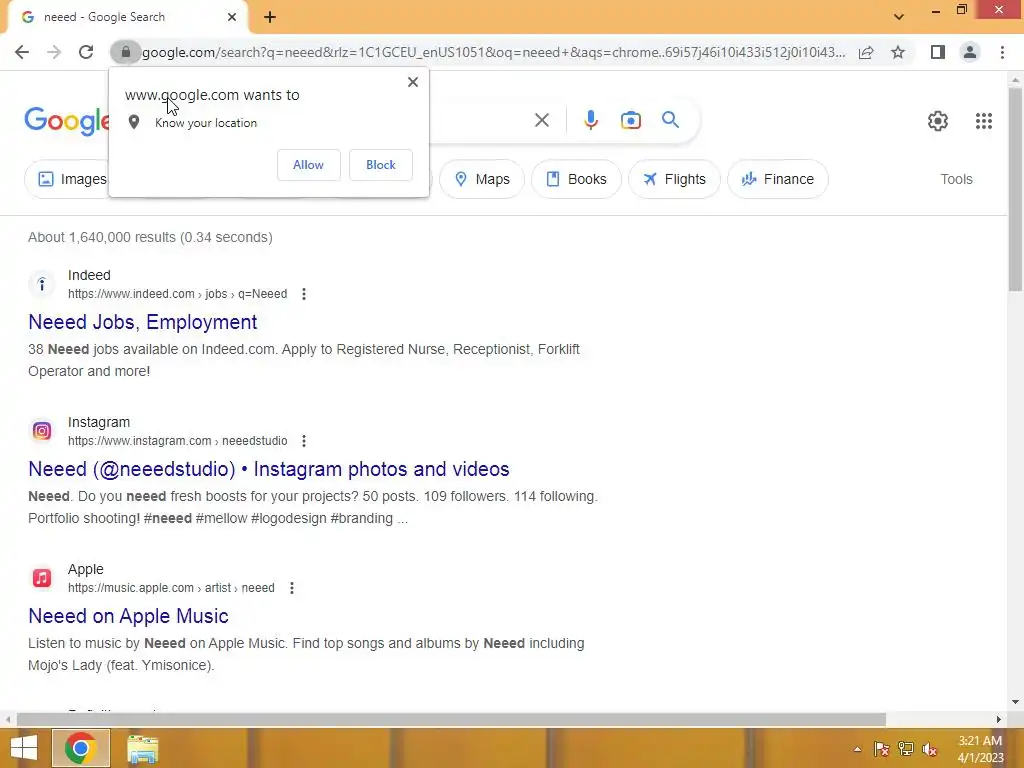Open the Tools search options
The width and height of the screenshot is (1024, 768).
click(956, 179)
